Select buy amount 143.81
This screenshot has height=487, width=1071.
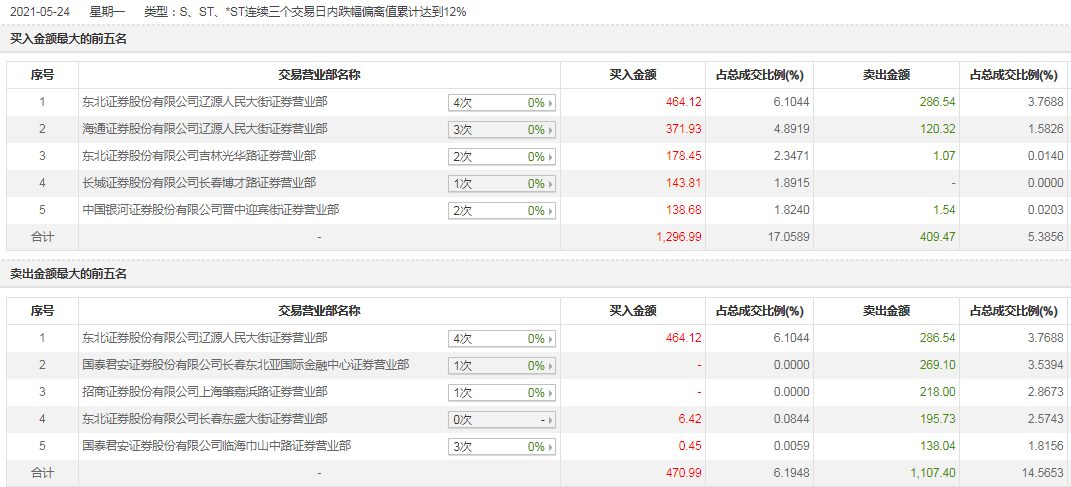[x=684, y=183]
